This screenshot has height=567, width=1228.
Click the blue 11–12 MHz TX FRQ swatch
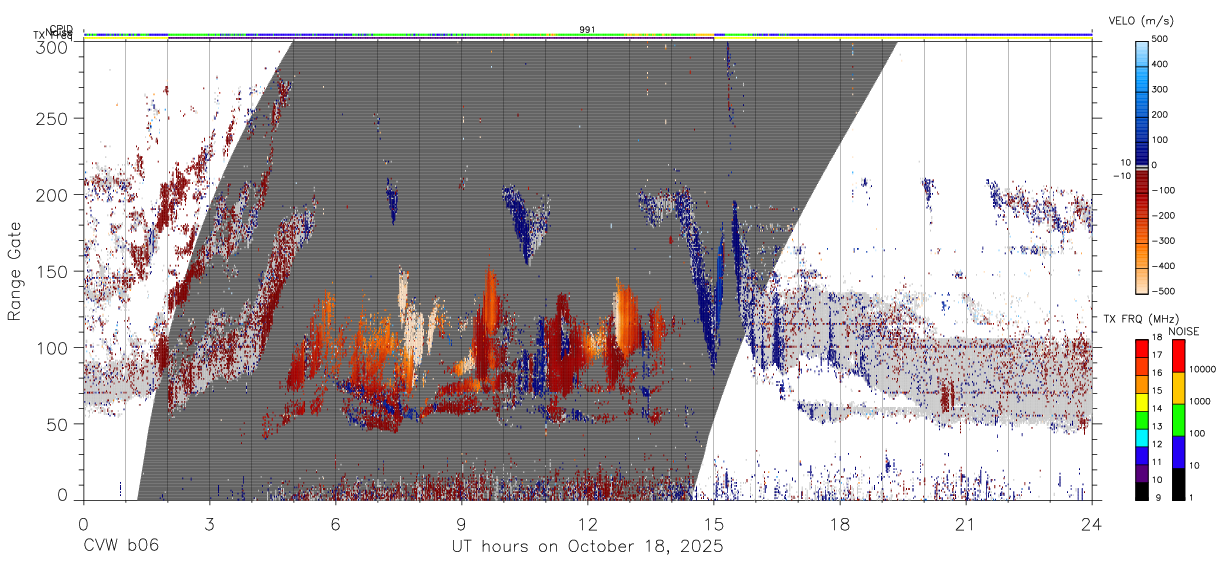tap(1141, 454)
